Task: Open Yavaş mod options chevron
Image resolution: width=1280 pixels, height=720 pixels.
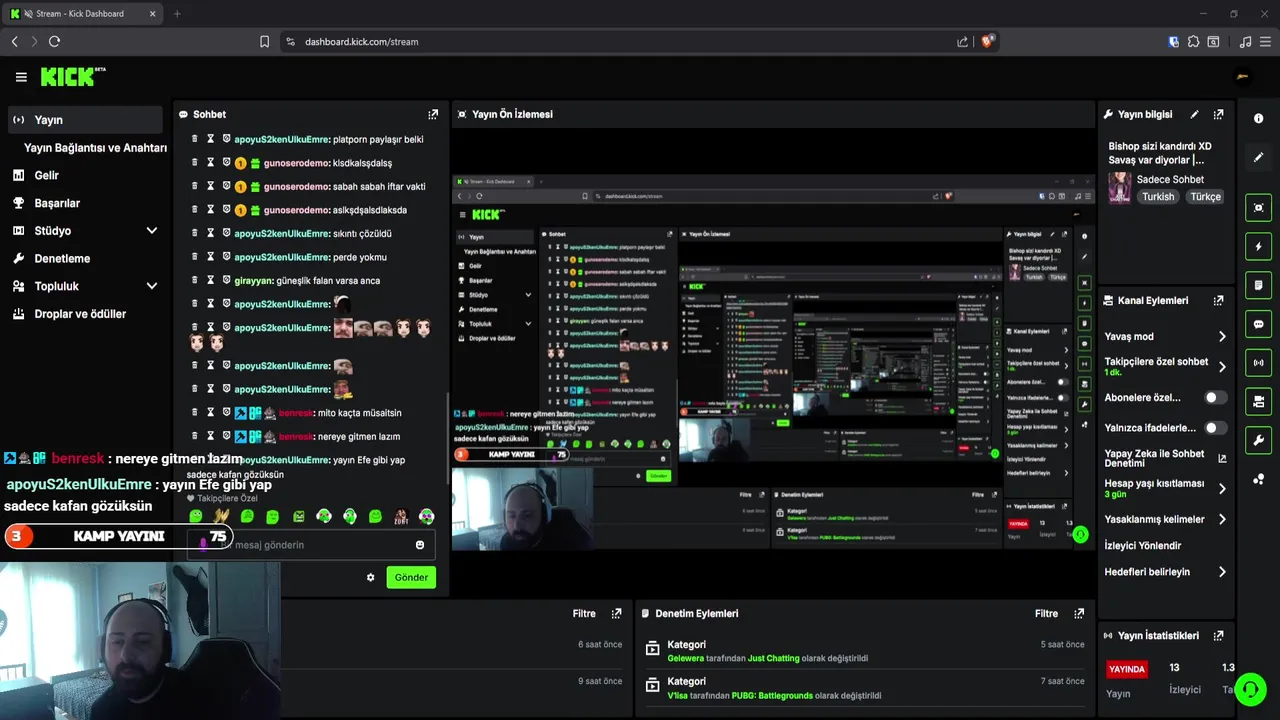Action: [x=1222, y=337]
